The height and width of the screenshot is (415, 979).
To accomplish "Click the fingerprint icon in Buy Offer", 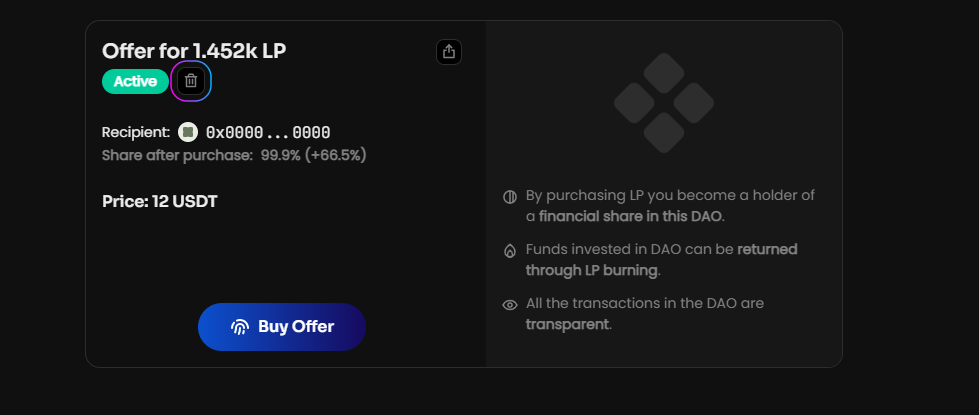I will point(240,327).
